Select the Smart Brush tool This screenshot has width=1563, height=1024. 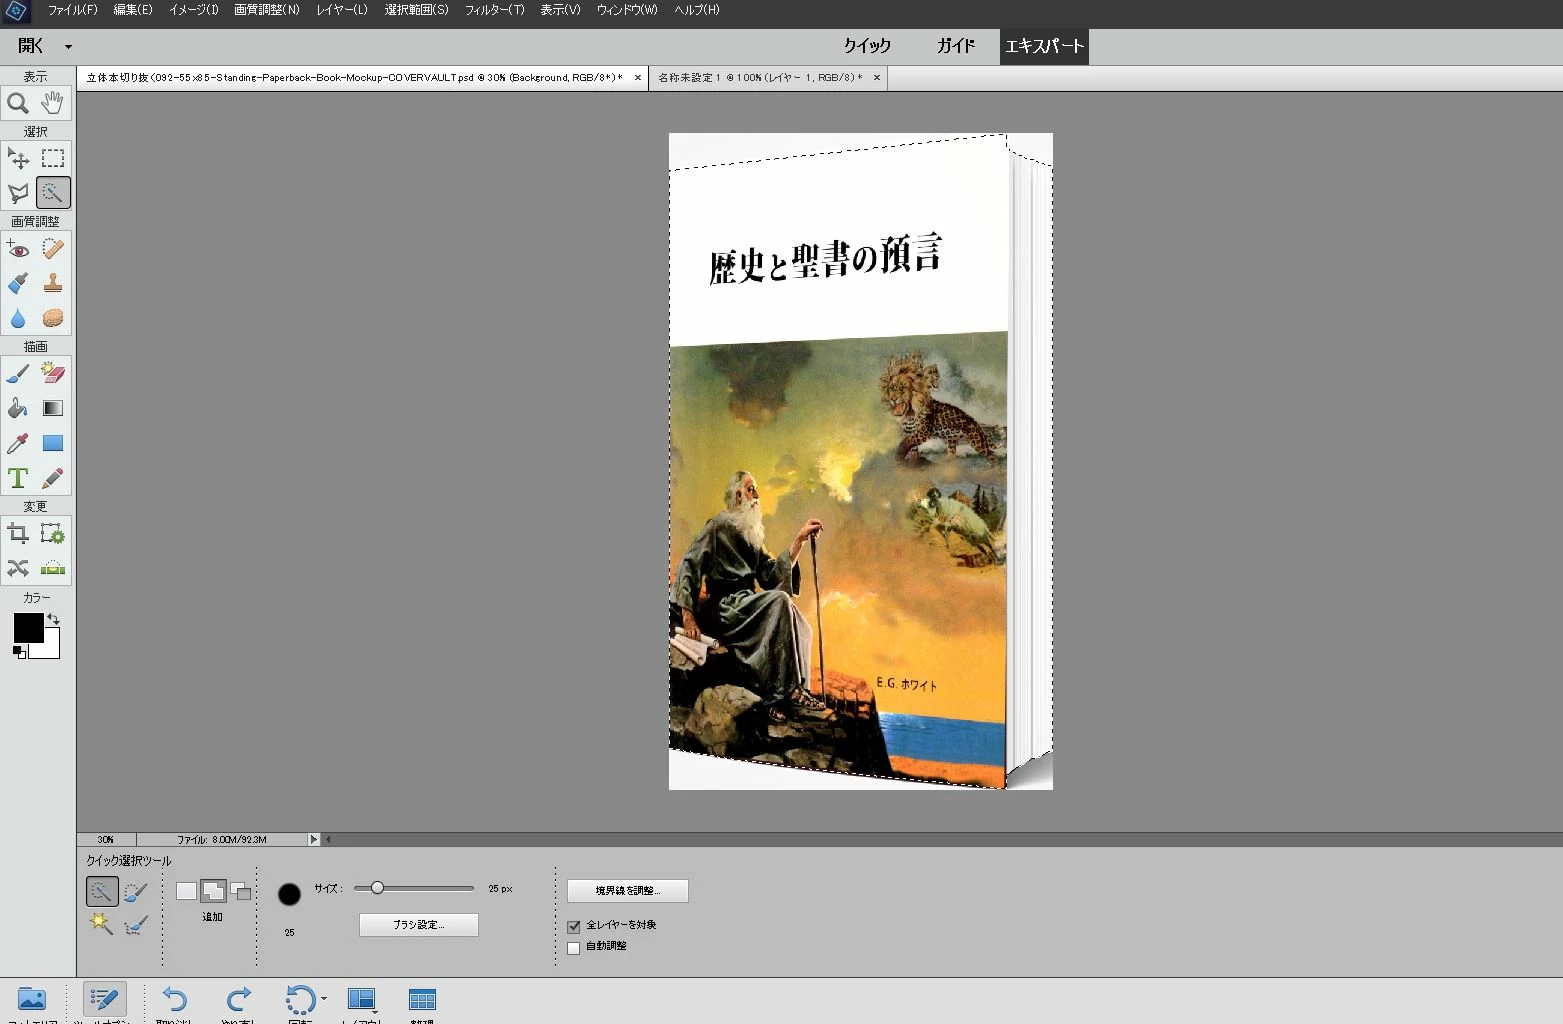(x=18, y=284)
